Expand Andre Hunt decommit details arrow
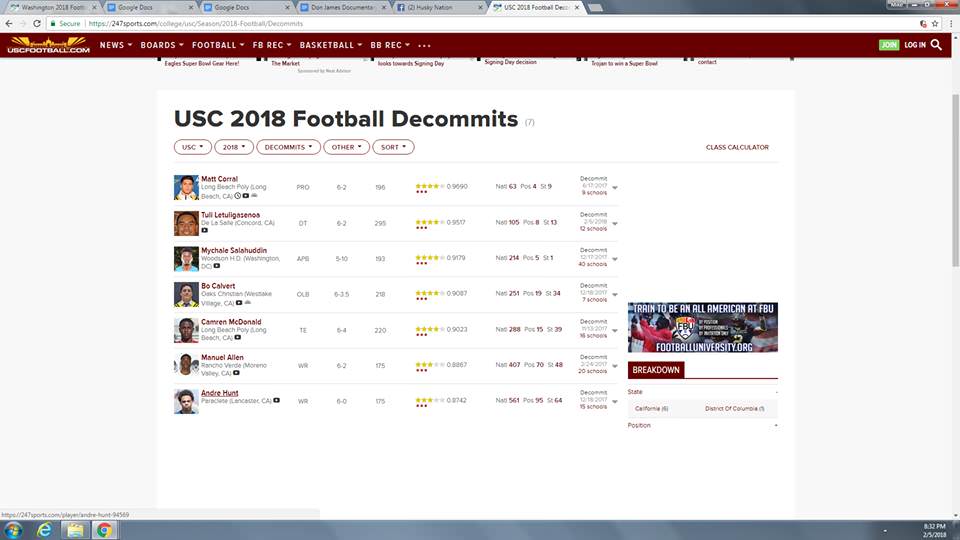 (x=615, y=402)
